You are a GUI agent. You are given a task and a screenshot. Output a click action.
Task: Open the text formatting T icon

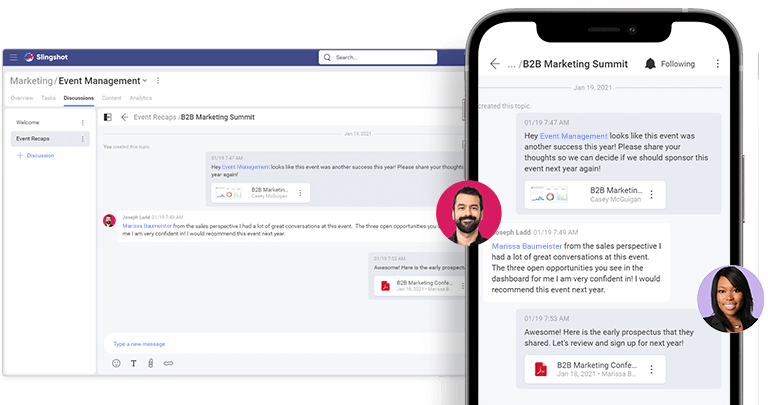pyautogui.click(x=133, y=363)
